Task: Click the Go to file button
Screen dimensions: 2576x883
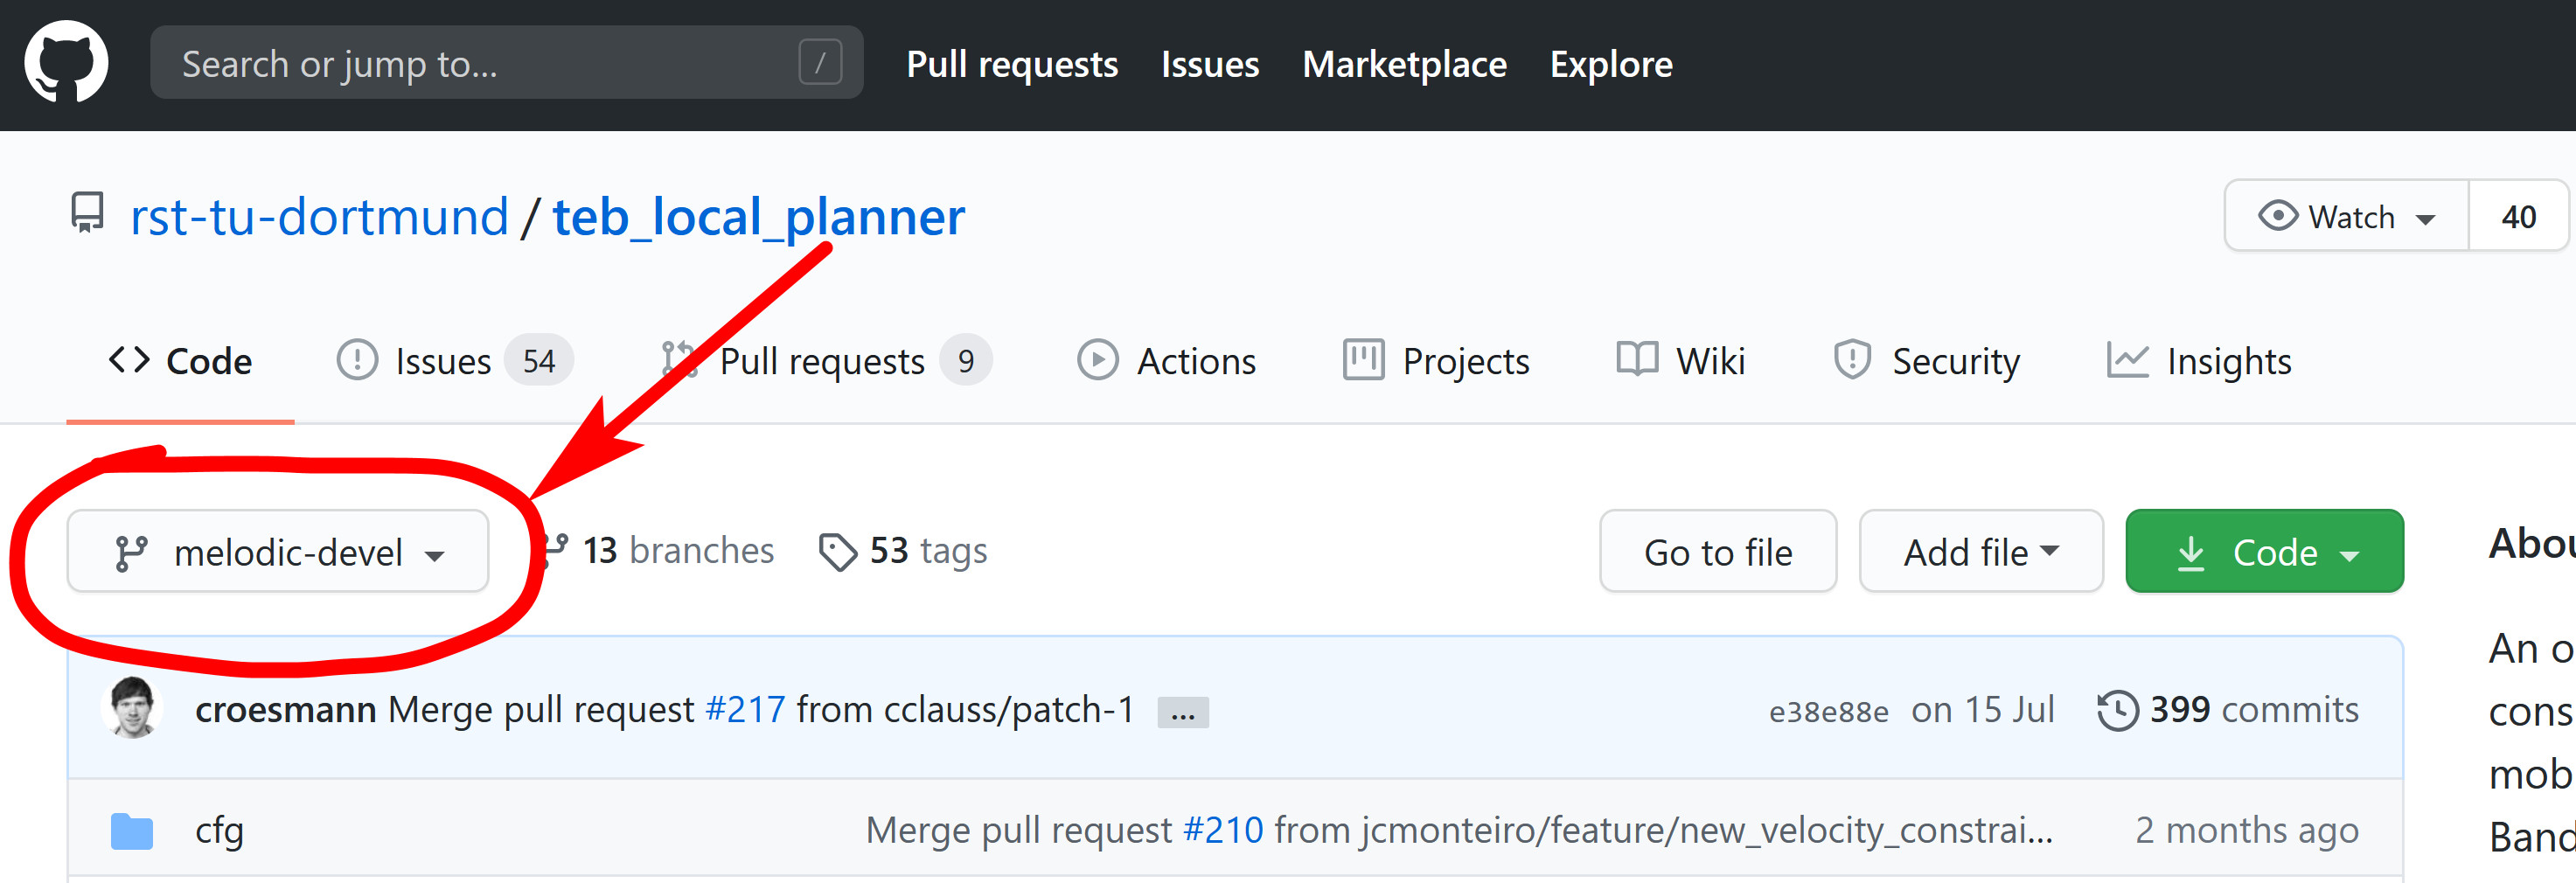Action: tap(1718, 551)
